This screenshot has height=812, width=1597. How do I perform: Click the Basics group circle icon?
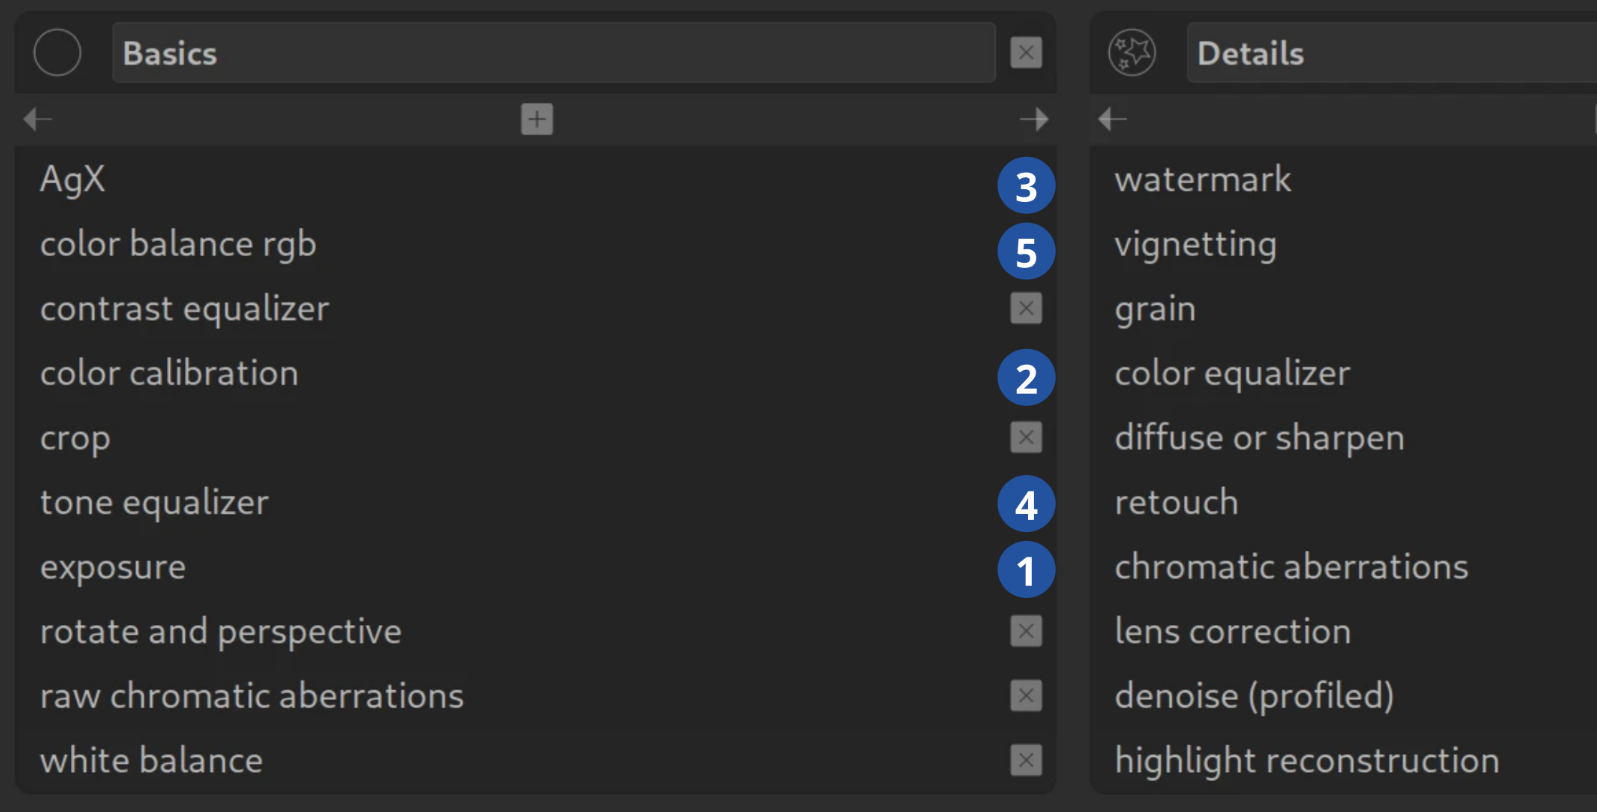click(57, 53)
